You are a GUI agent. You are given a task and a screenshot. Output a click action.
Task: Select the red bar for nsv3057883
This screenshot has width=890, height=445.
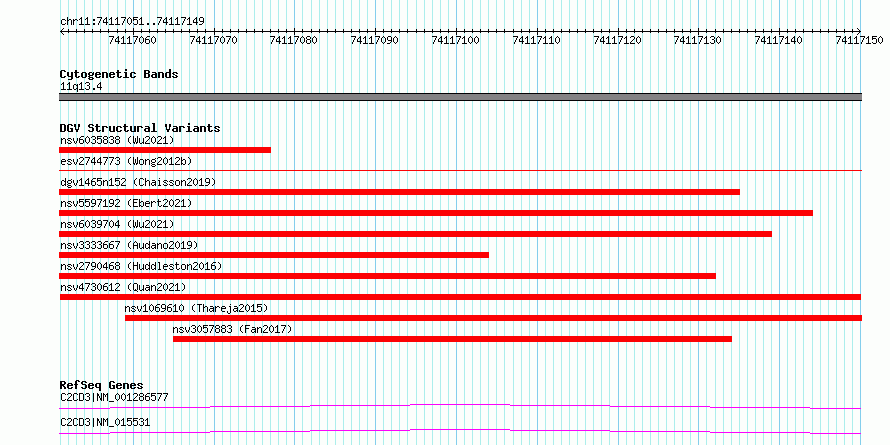tap(452, 339)
